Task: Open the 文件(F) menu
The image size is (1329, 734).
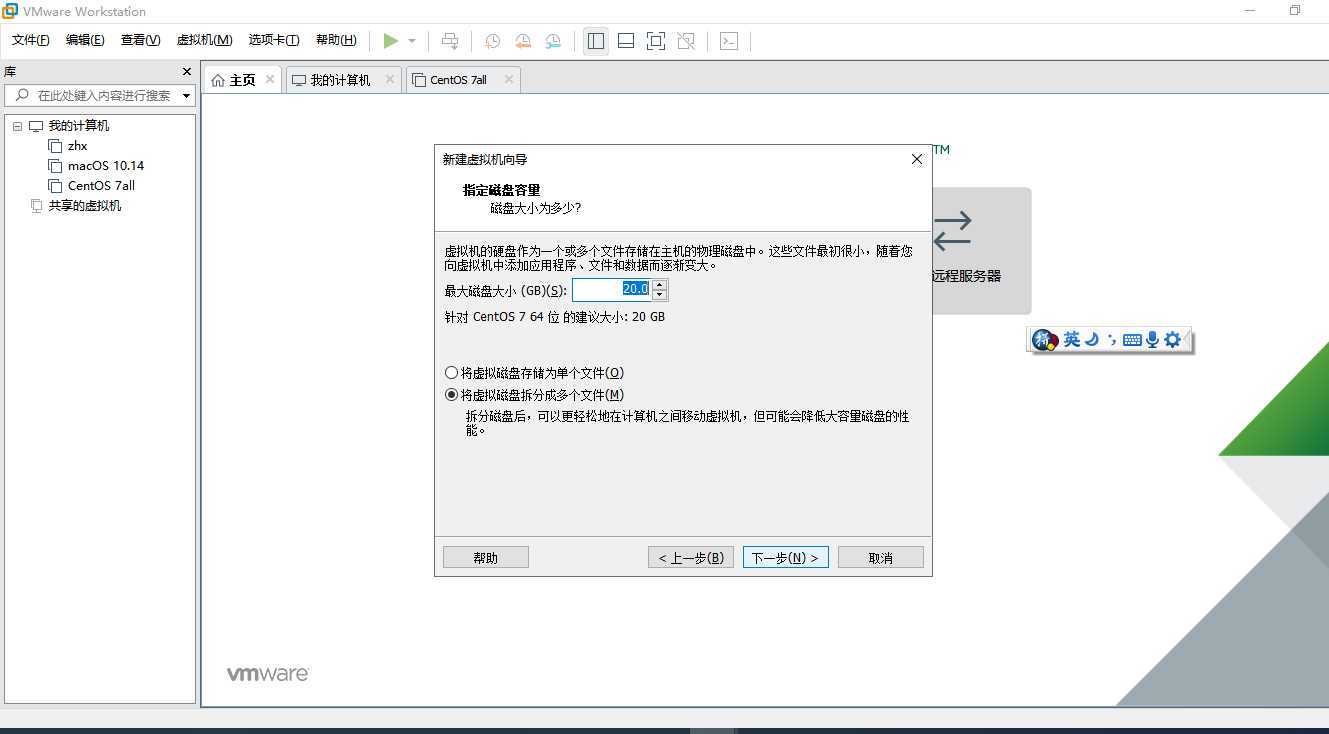Action: point(31,40)
